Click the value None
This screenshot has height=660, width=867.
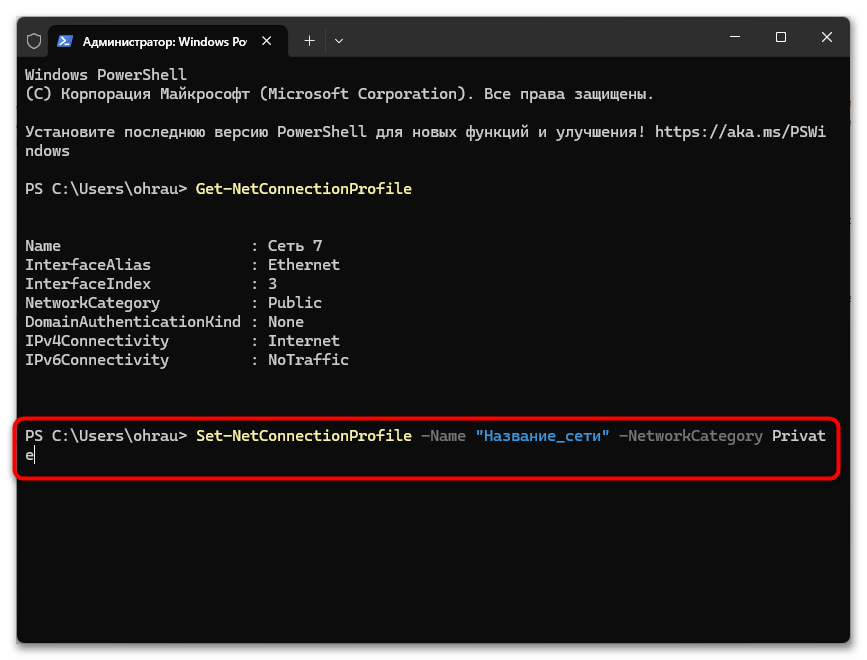[x=286, y=321]
